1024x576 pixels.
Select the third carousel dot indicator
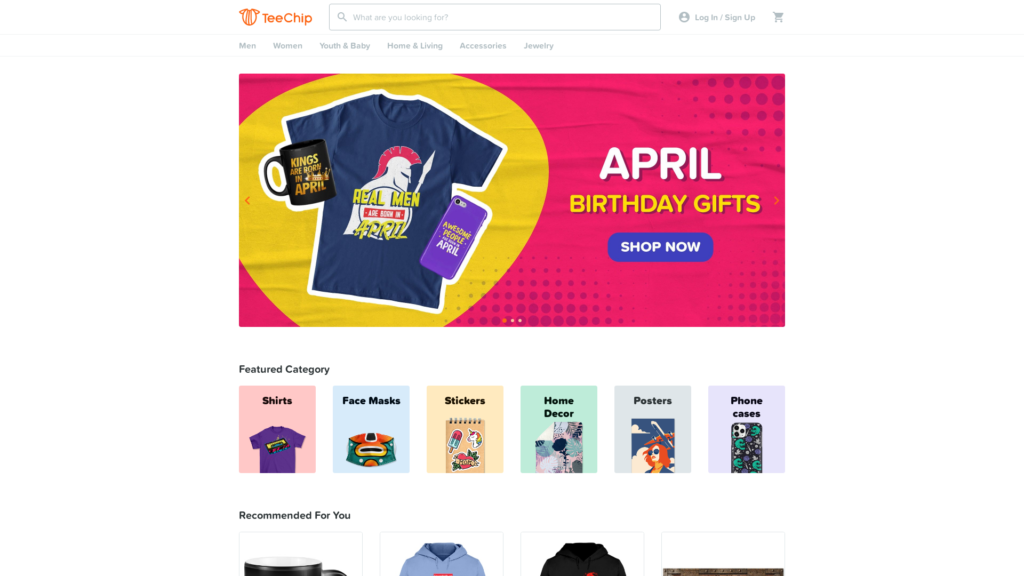coord(520,321)
